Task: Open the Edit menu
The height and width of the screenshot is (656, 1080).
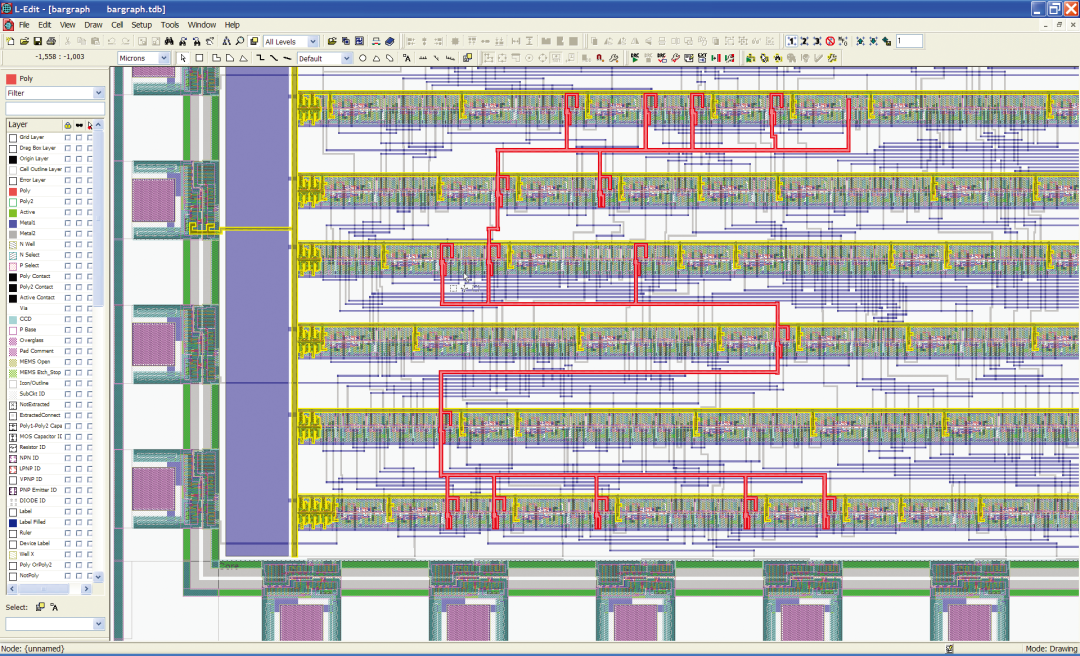Action: pos(45,25)
